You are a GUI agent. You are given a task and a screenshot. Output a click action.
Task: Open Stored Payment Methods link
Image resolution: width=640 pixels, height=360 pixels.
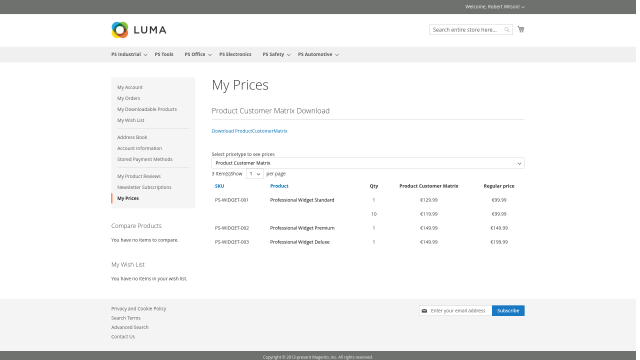[144, 160]
